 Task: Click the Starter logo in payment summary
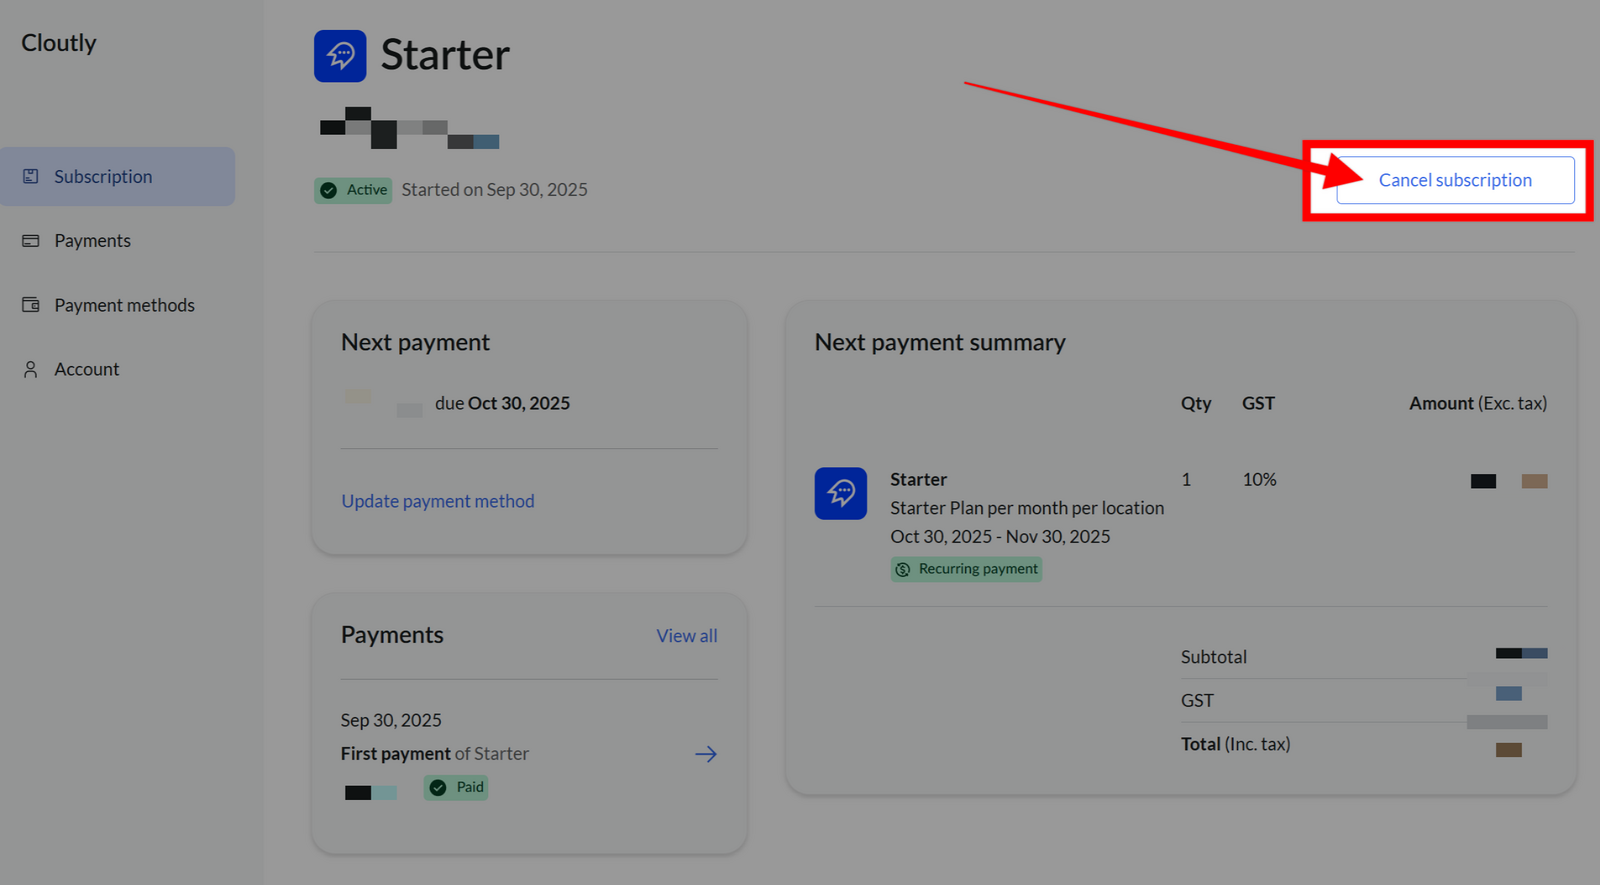click(840, 493)
